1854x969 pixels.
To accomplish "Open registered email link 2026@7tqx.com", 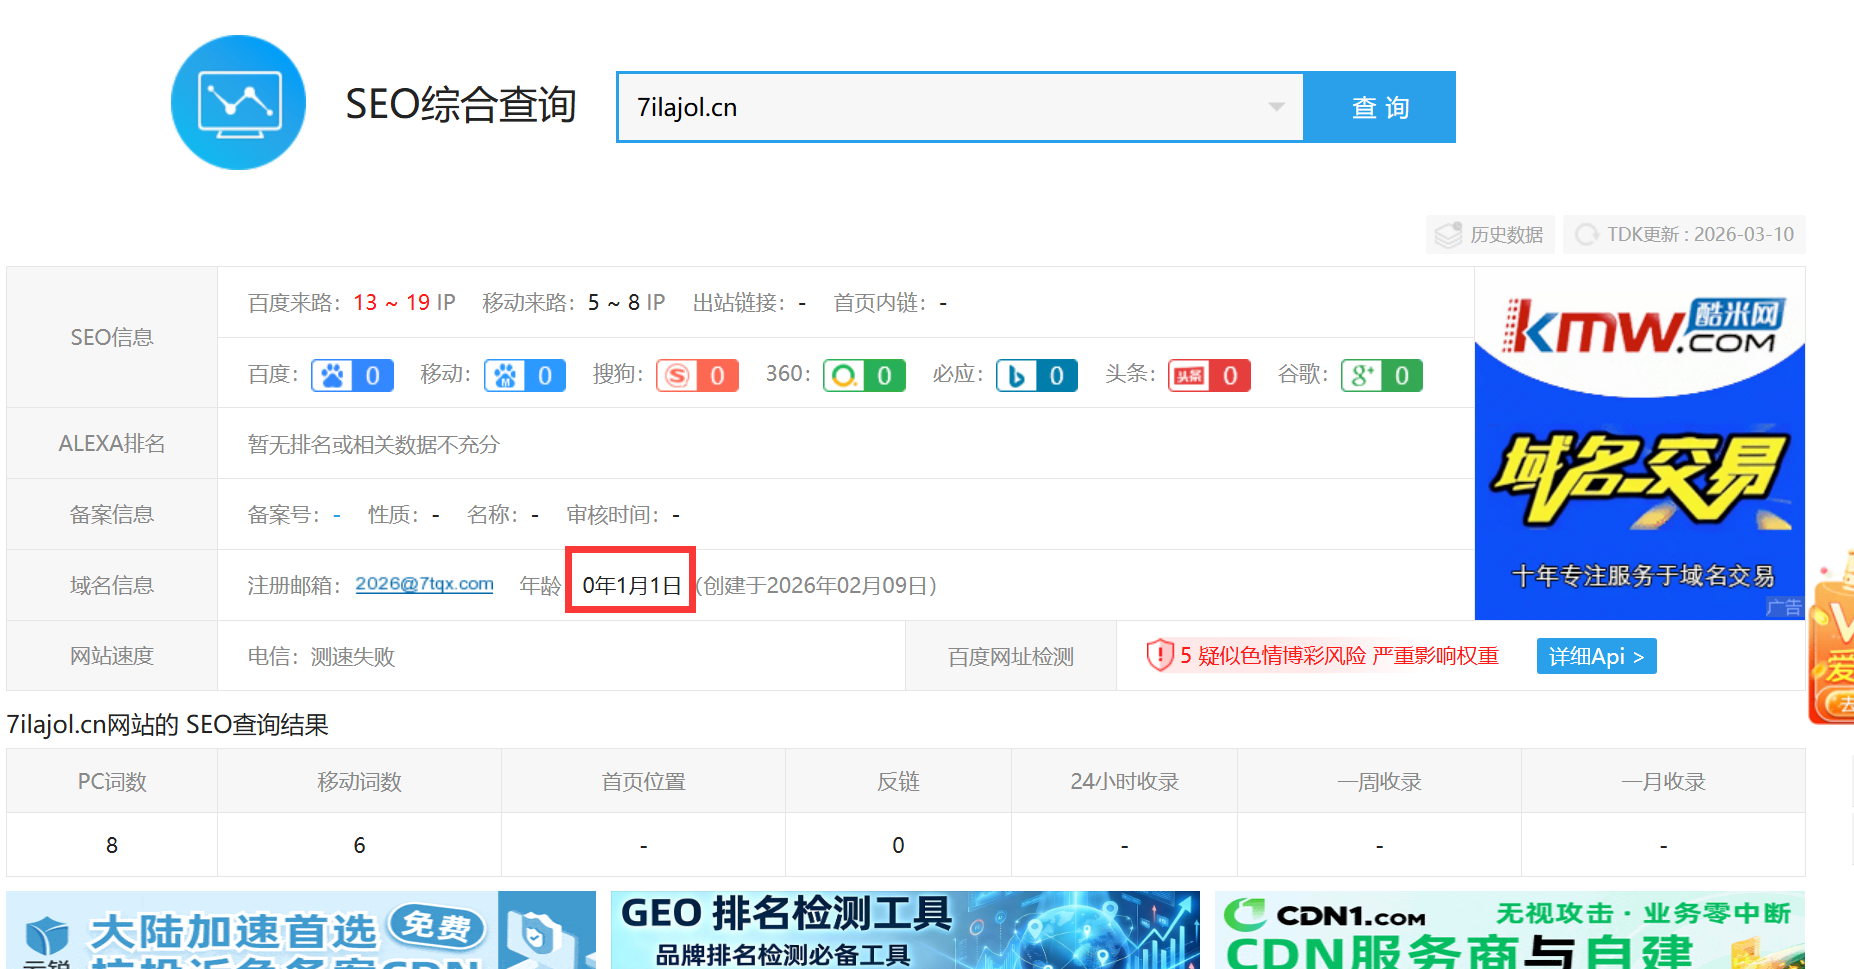I will (424, 585).
